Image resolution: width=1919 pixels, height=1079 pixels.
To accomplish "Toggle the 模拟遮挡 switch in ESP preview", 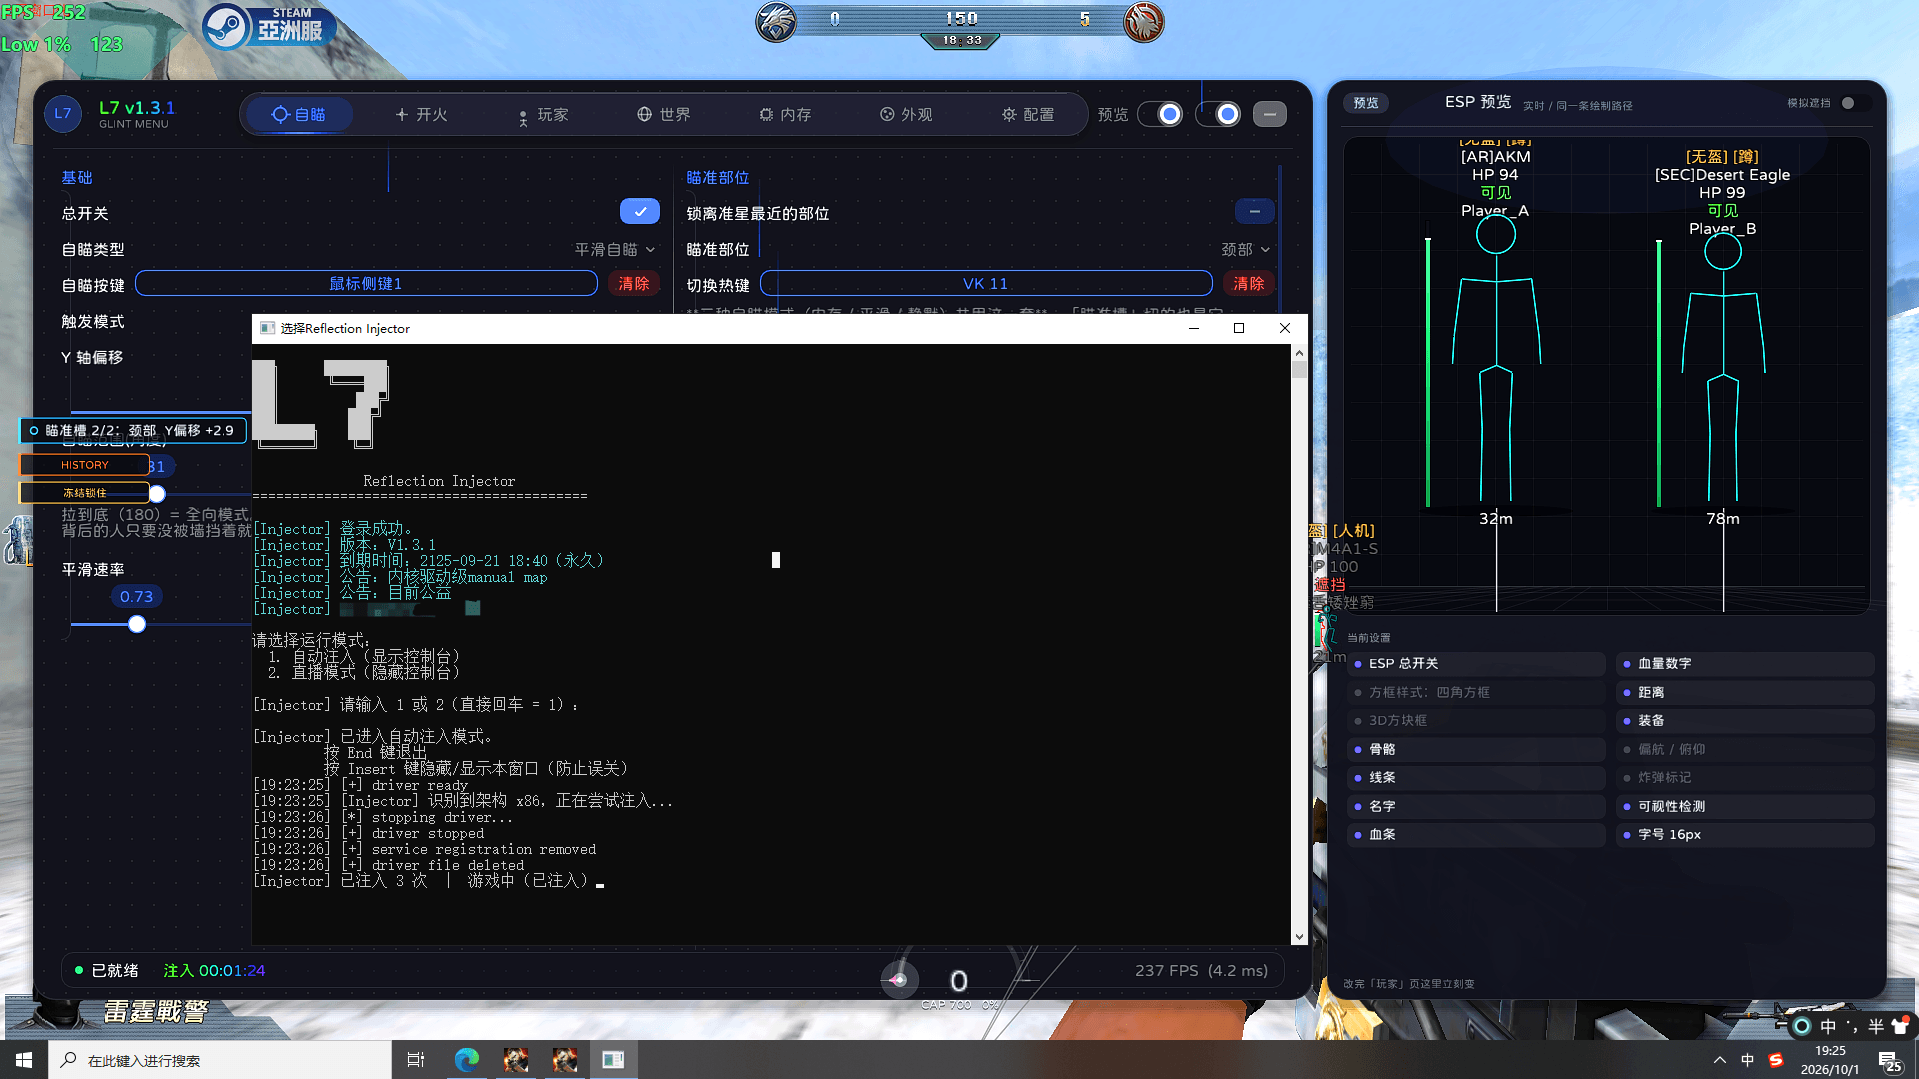I will pyautogui.click(x=1853, y=103).
